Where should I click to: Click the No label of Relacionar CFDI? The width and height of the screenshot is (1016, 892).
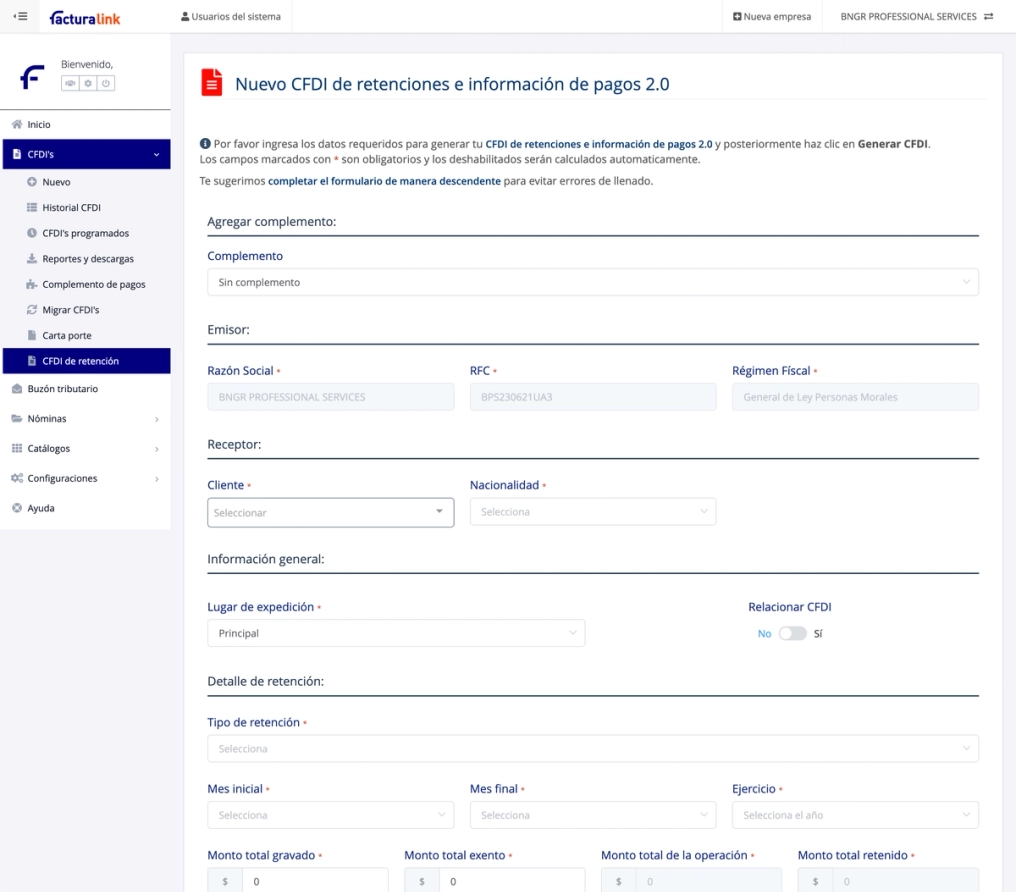pyautogui.click(x=765, y=634)
